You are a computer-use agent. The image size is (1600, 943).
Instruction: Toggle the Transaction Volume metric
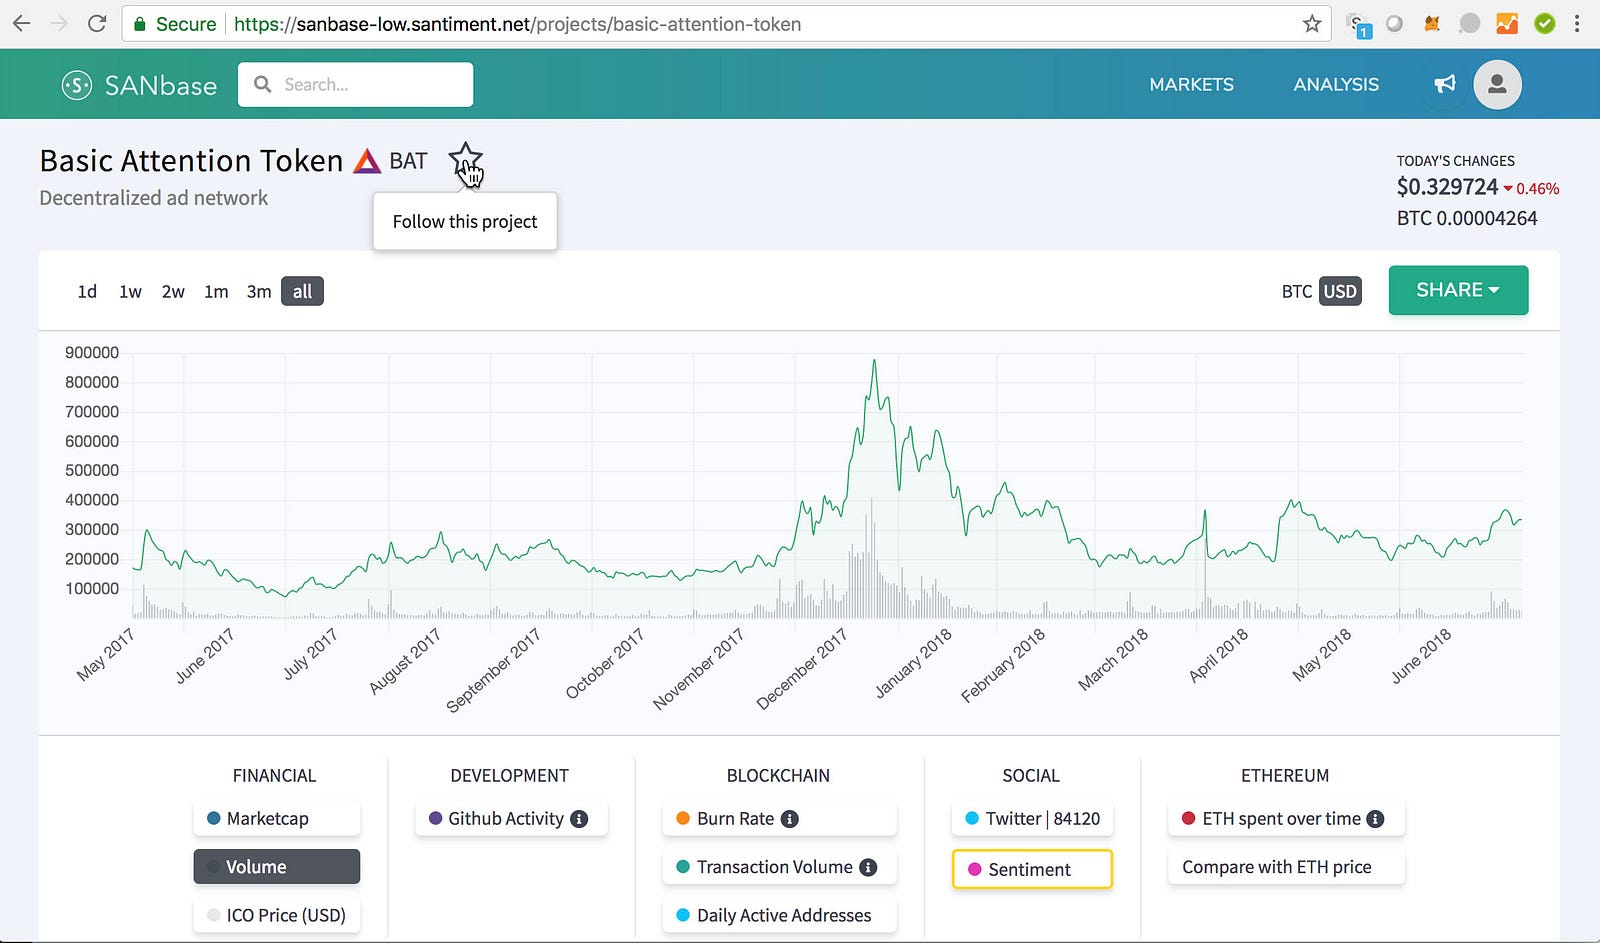pos(780,867)
